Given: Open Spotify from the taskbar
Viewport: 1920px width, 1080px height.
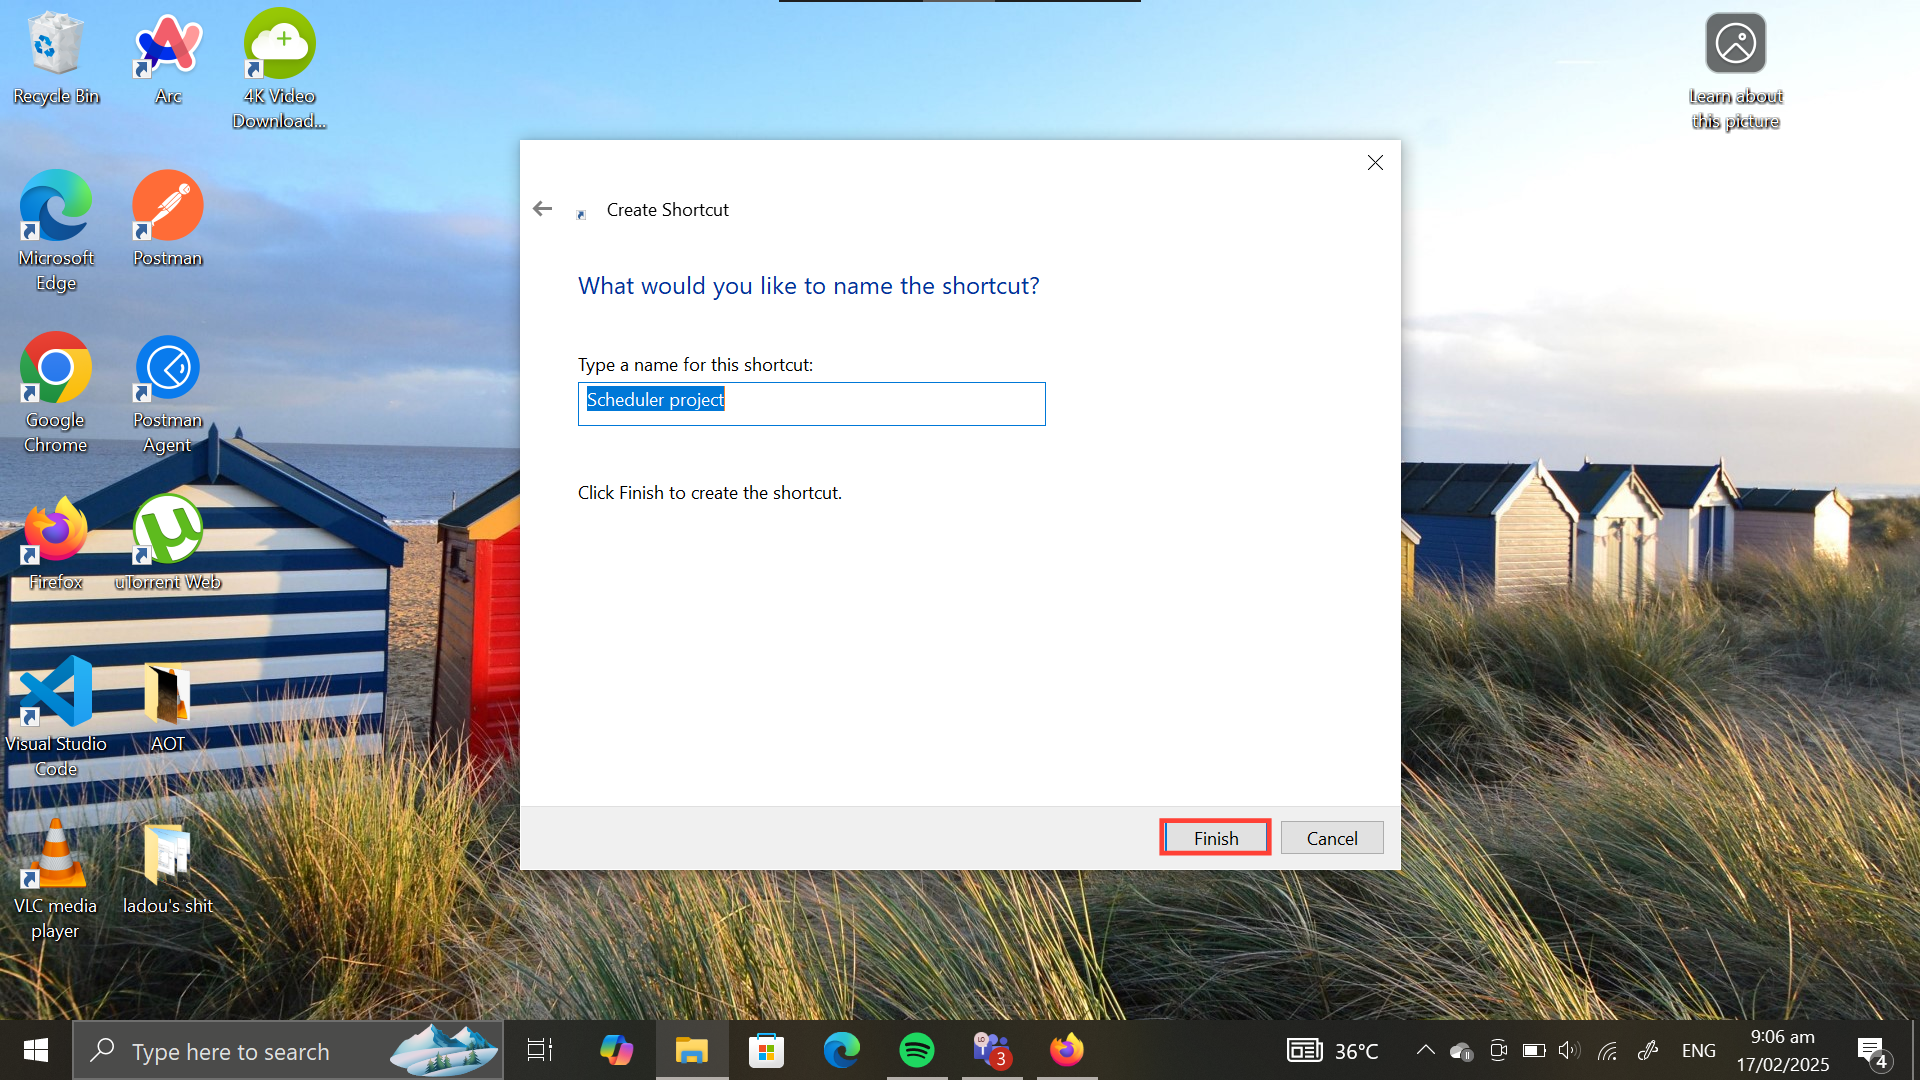Looking at the screenshot, I should (916, 1050).
